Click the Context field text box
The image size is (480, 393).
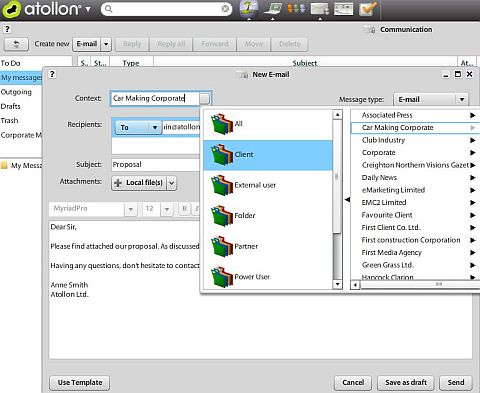[x=155, y=98]
